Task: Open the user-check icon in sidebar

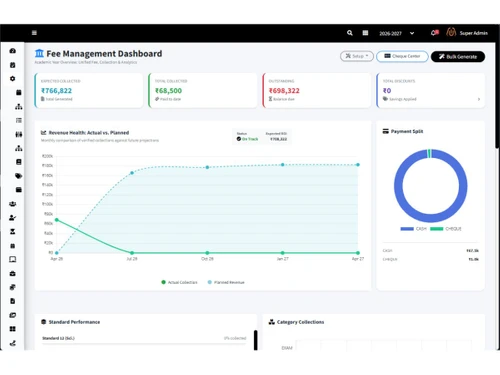Action: [13, 218]
